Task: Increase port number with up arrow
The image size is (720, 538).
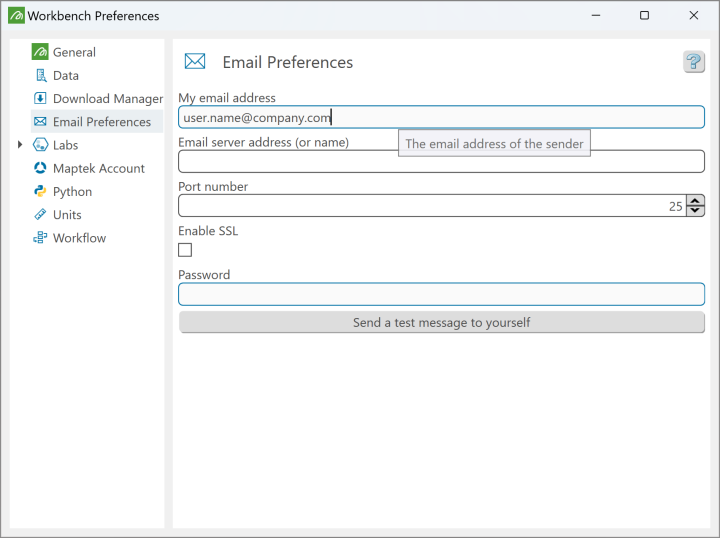Action: coord(696,201)
